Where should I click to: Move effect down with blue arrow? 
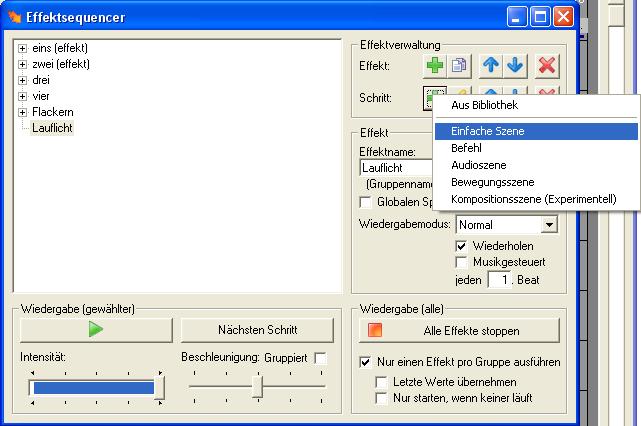(x=515, y=66)
